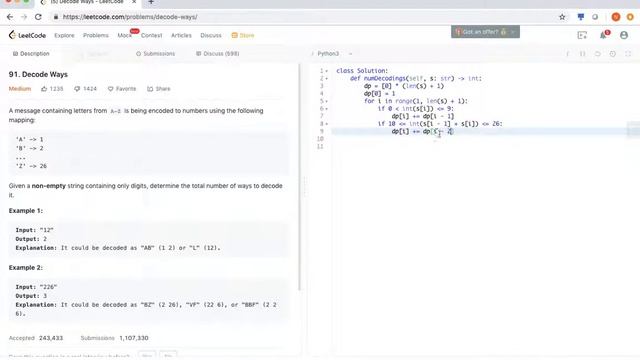Fold line 8 if statement arrow
Image resolution: width=640 pixels, height=360 pixels.
[327, 124]
